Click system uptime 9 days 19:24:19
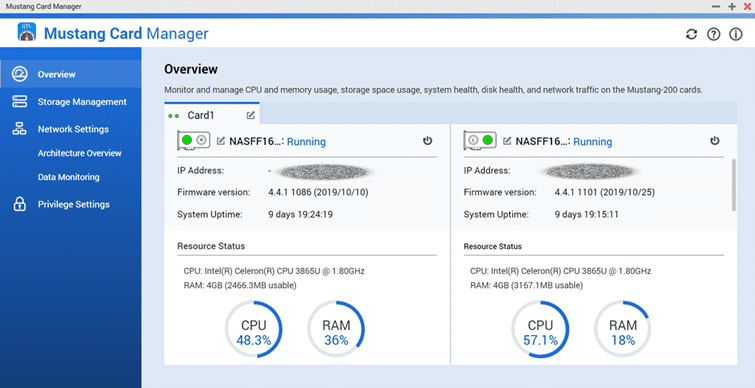This screenshot has height=388, width=755. pyautogui.click(x=300, y=214)
